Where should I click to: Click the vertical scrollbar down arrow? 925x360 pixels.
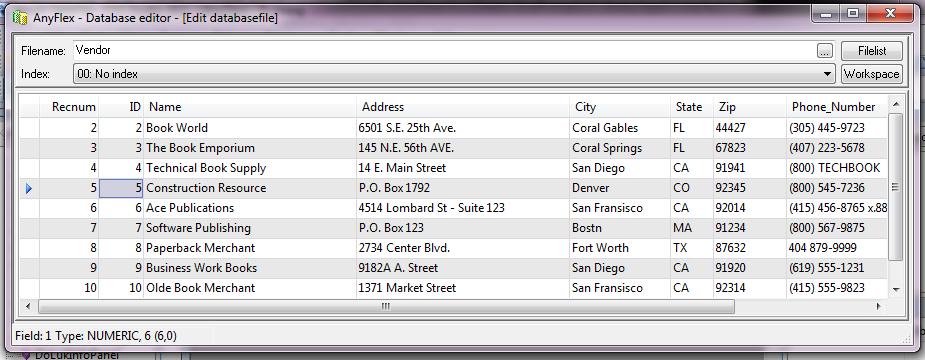[896, 290]
